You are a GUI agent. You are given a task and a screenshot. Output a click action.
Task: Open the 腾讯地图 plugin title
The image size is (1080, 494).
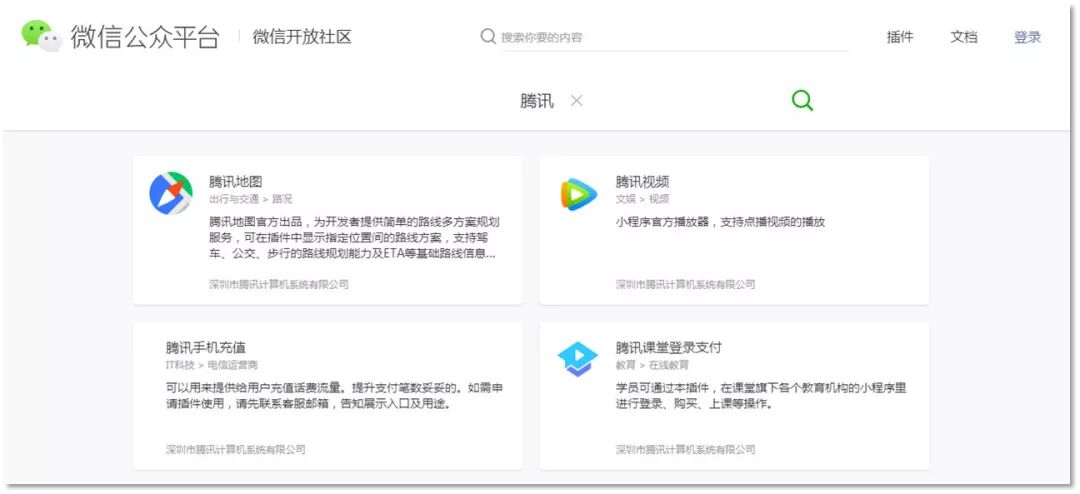pyautogui.click(x=236, y=182)
